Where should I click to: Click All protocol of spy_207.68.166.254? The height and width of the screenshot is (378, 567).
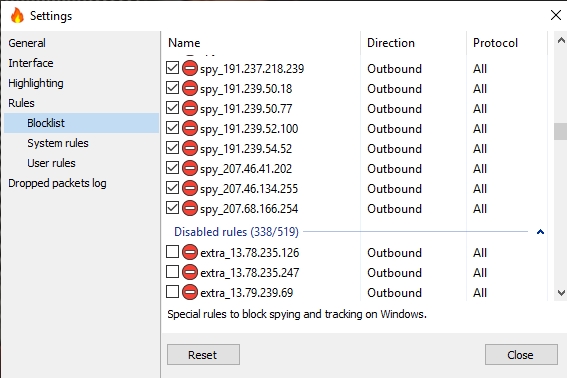[480, 209]
